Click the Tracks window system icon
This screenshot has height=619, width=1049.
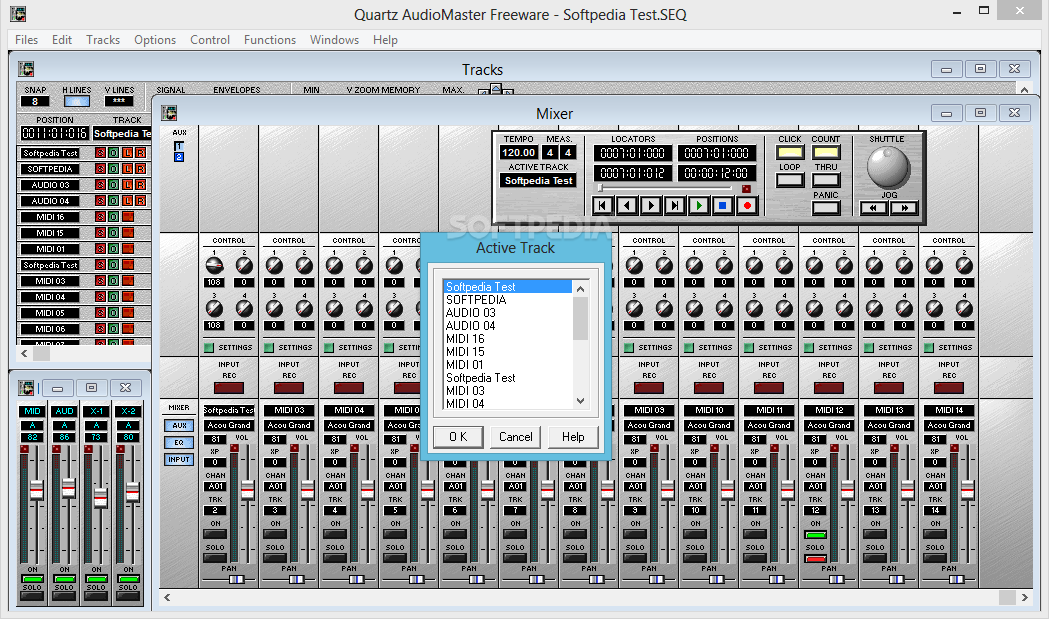tap(26, 69)
